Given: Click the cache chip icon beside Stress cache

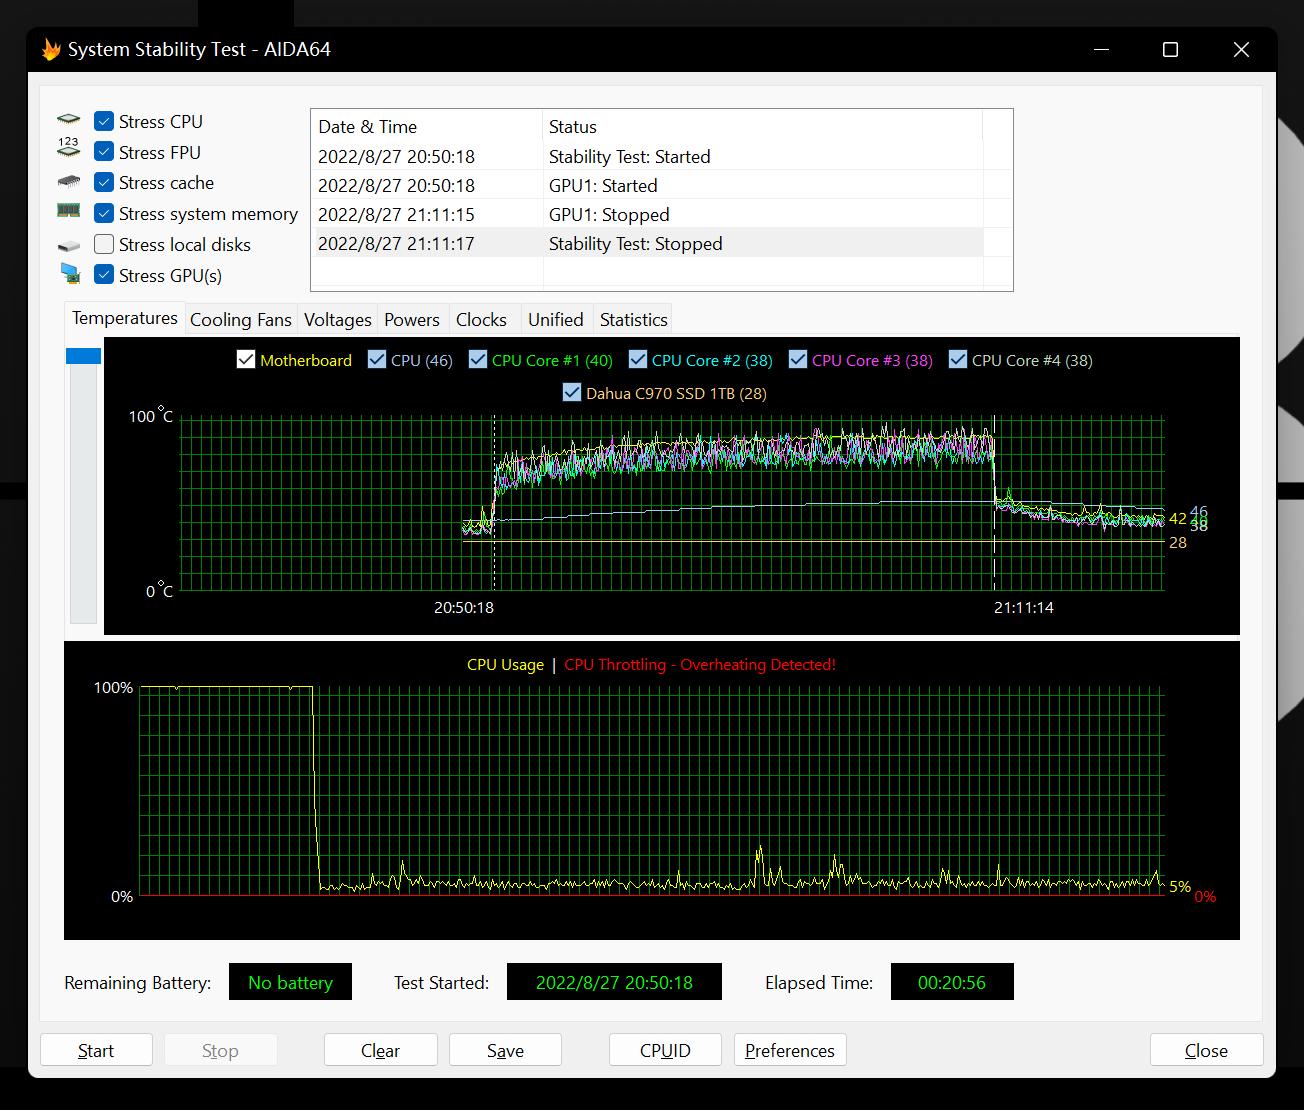Looking at the screenshot, I should coord(68,182).
